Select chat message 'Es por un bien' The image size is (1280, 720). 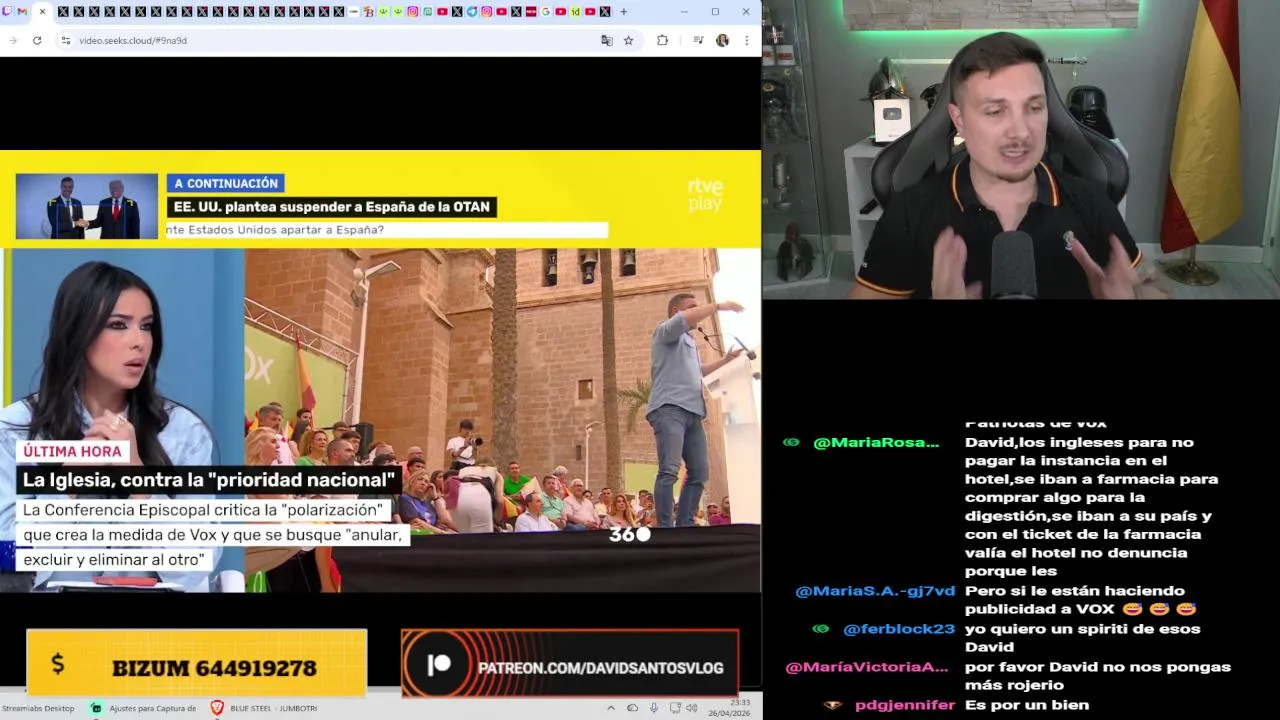1027,705
